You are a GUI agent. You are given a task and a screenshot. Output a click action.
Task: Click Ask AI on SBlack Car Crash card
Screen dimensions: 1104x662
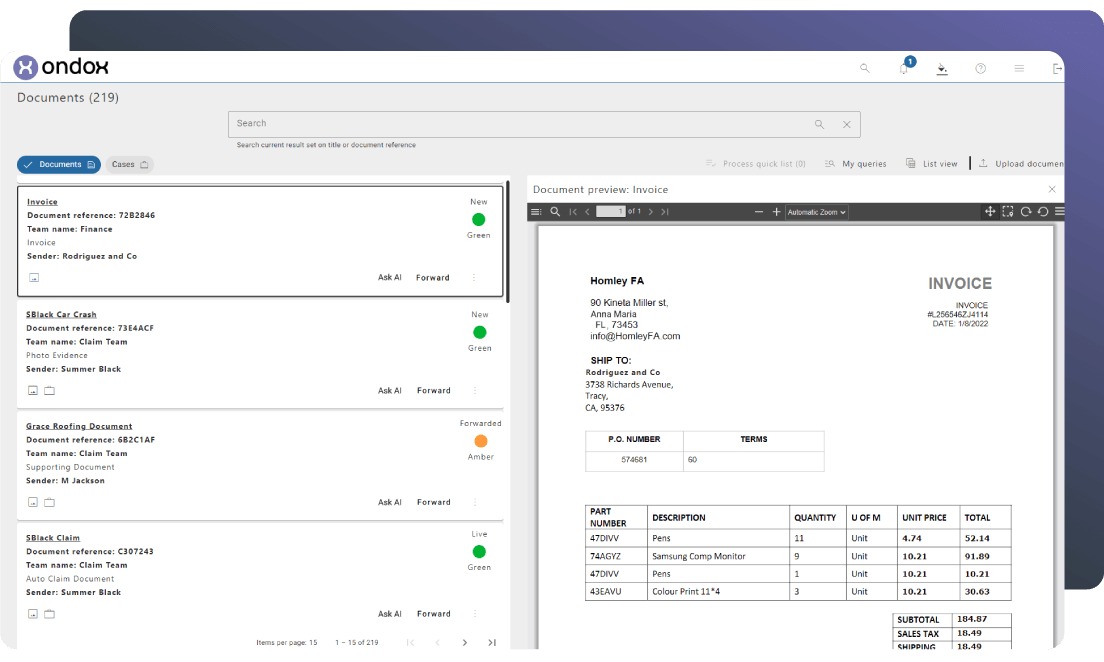click(x=389, y=390)
